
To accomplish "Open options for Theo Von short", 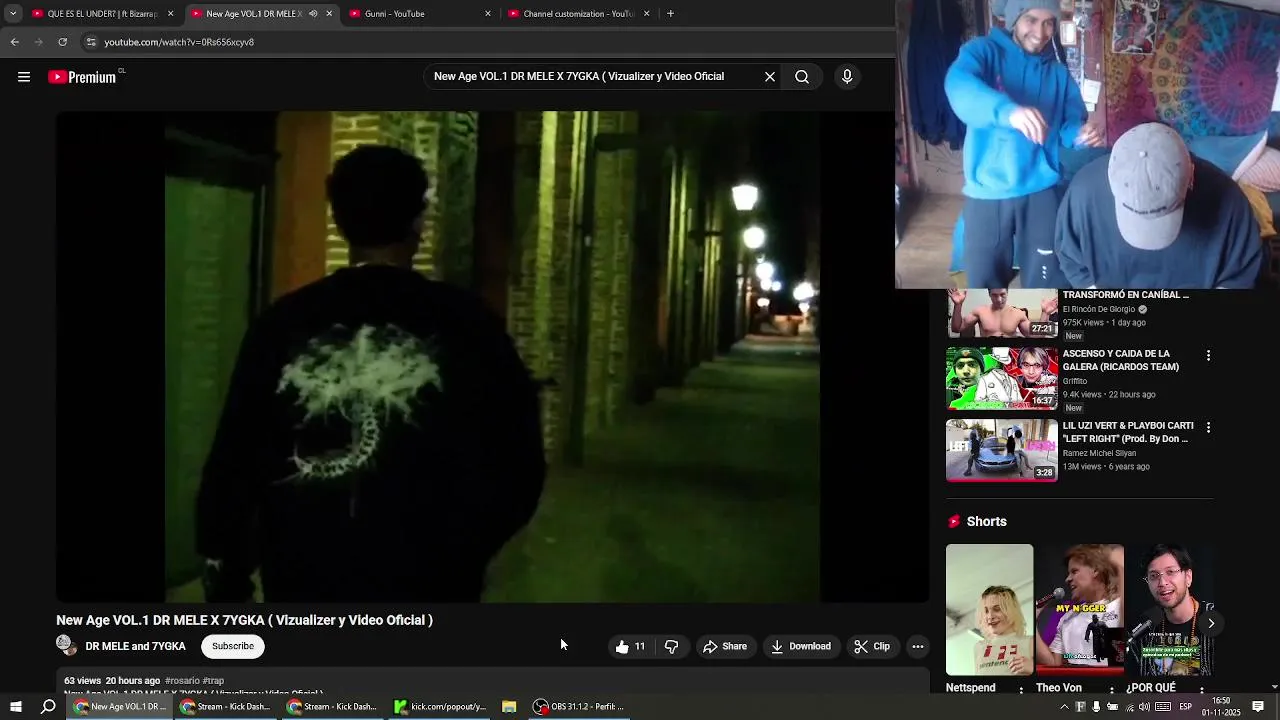I will pos(1111,689).
